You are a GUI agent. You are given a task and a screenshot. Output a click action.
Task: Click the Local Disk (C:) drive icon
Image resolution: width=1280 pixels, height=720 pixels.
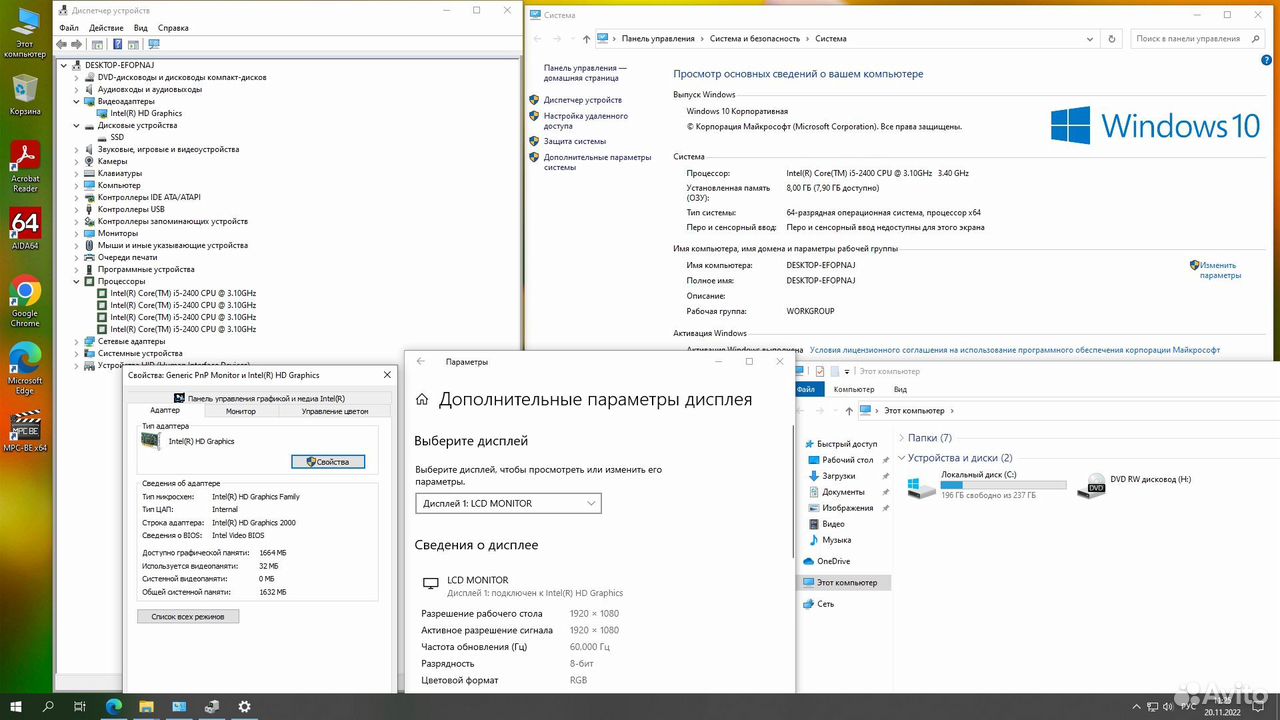click(x=921, y=487)
